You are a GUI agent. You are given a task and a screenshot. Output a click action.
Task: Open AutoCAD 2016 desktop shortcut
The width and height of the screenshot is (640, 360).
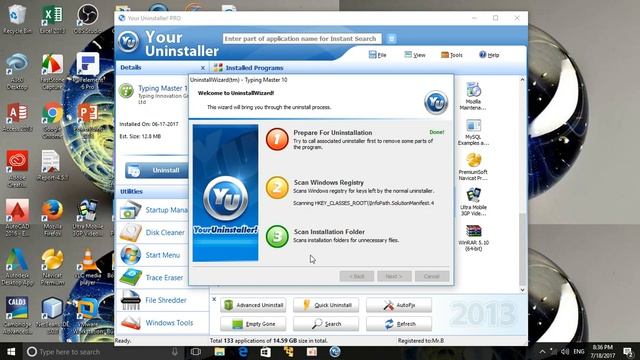[17, 218]
